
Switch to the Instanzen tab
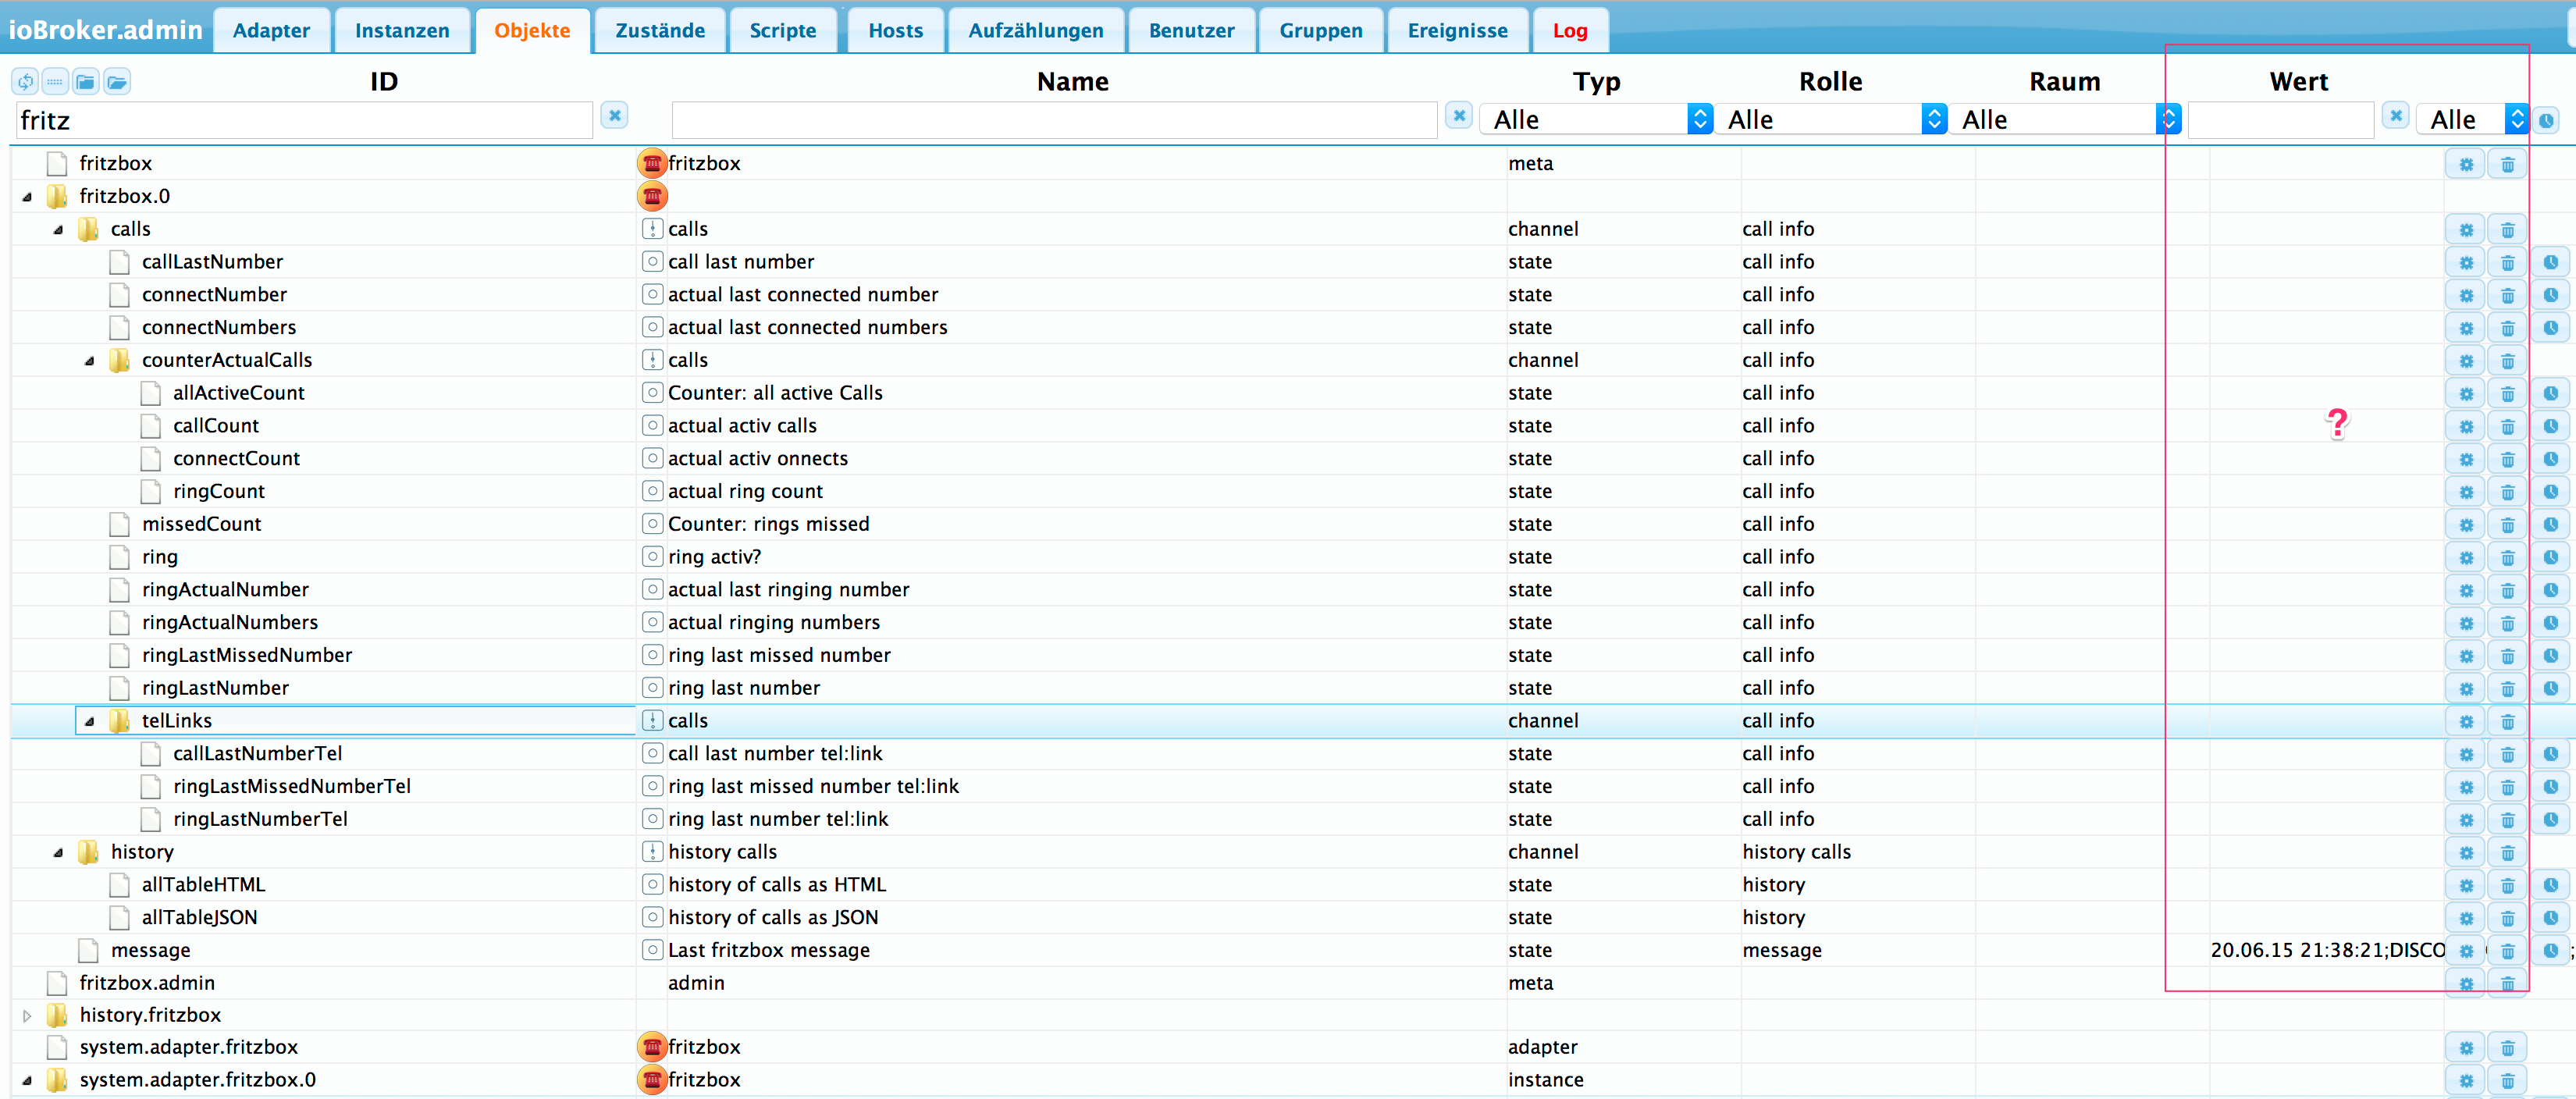pyautogui.click(x=402, y=31)
